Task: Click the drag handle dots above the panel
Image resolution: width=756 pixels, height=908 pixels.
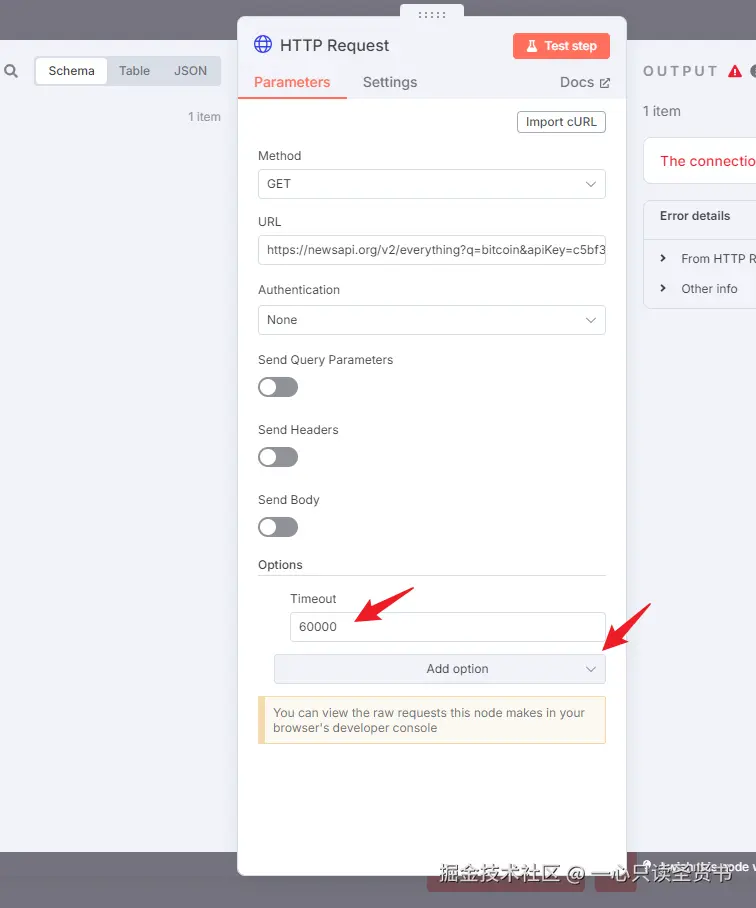Action: tap(432, 14)
